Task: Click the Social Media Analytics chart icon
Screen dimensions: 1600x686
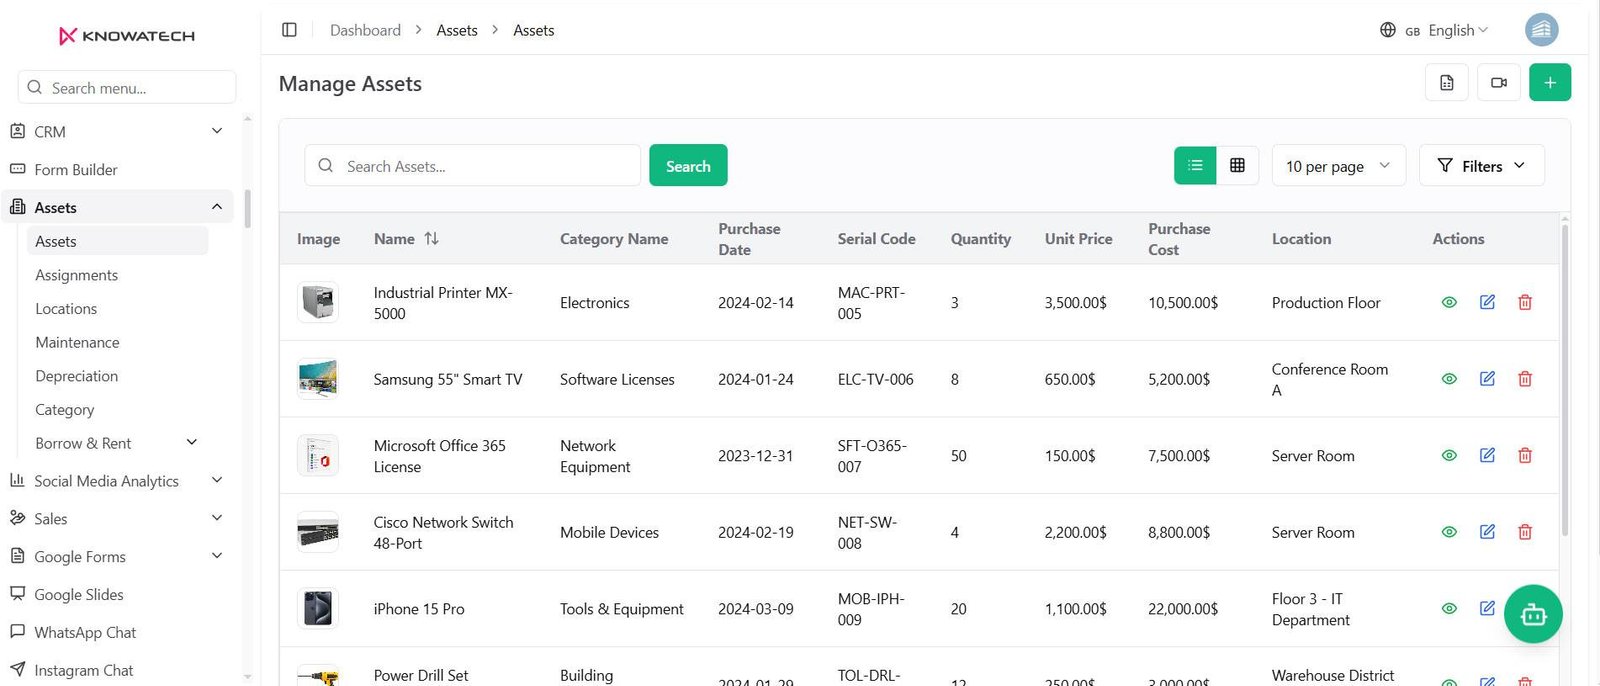Action: tap(17, 480)
